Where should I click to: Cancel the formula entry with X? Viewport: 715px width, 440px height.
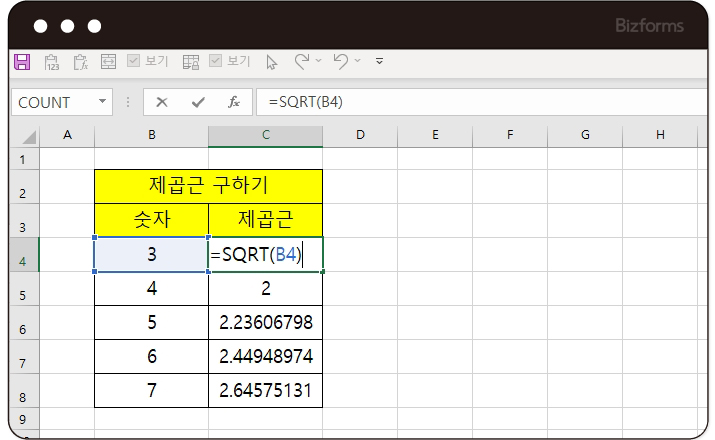click(x=162, y=102)
